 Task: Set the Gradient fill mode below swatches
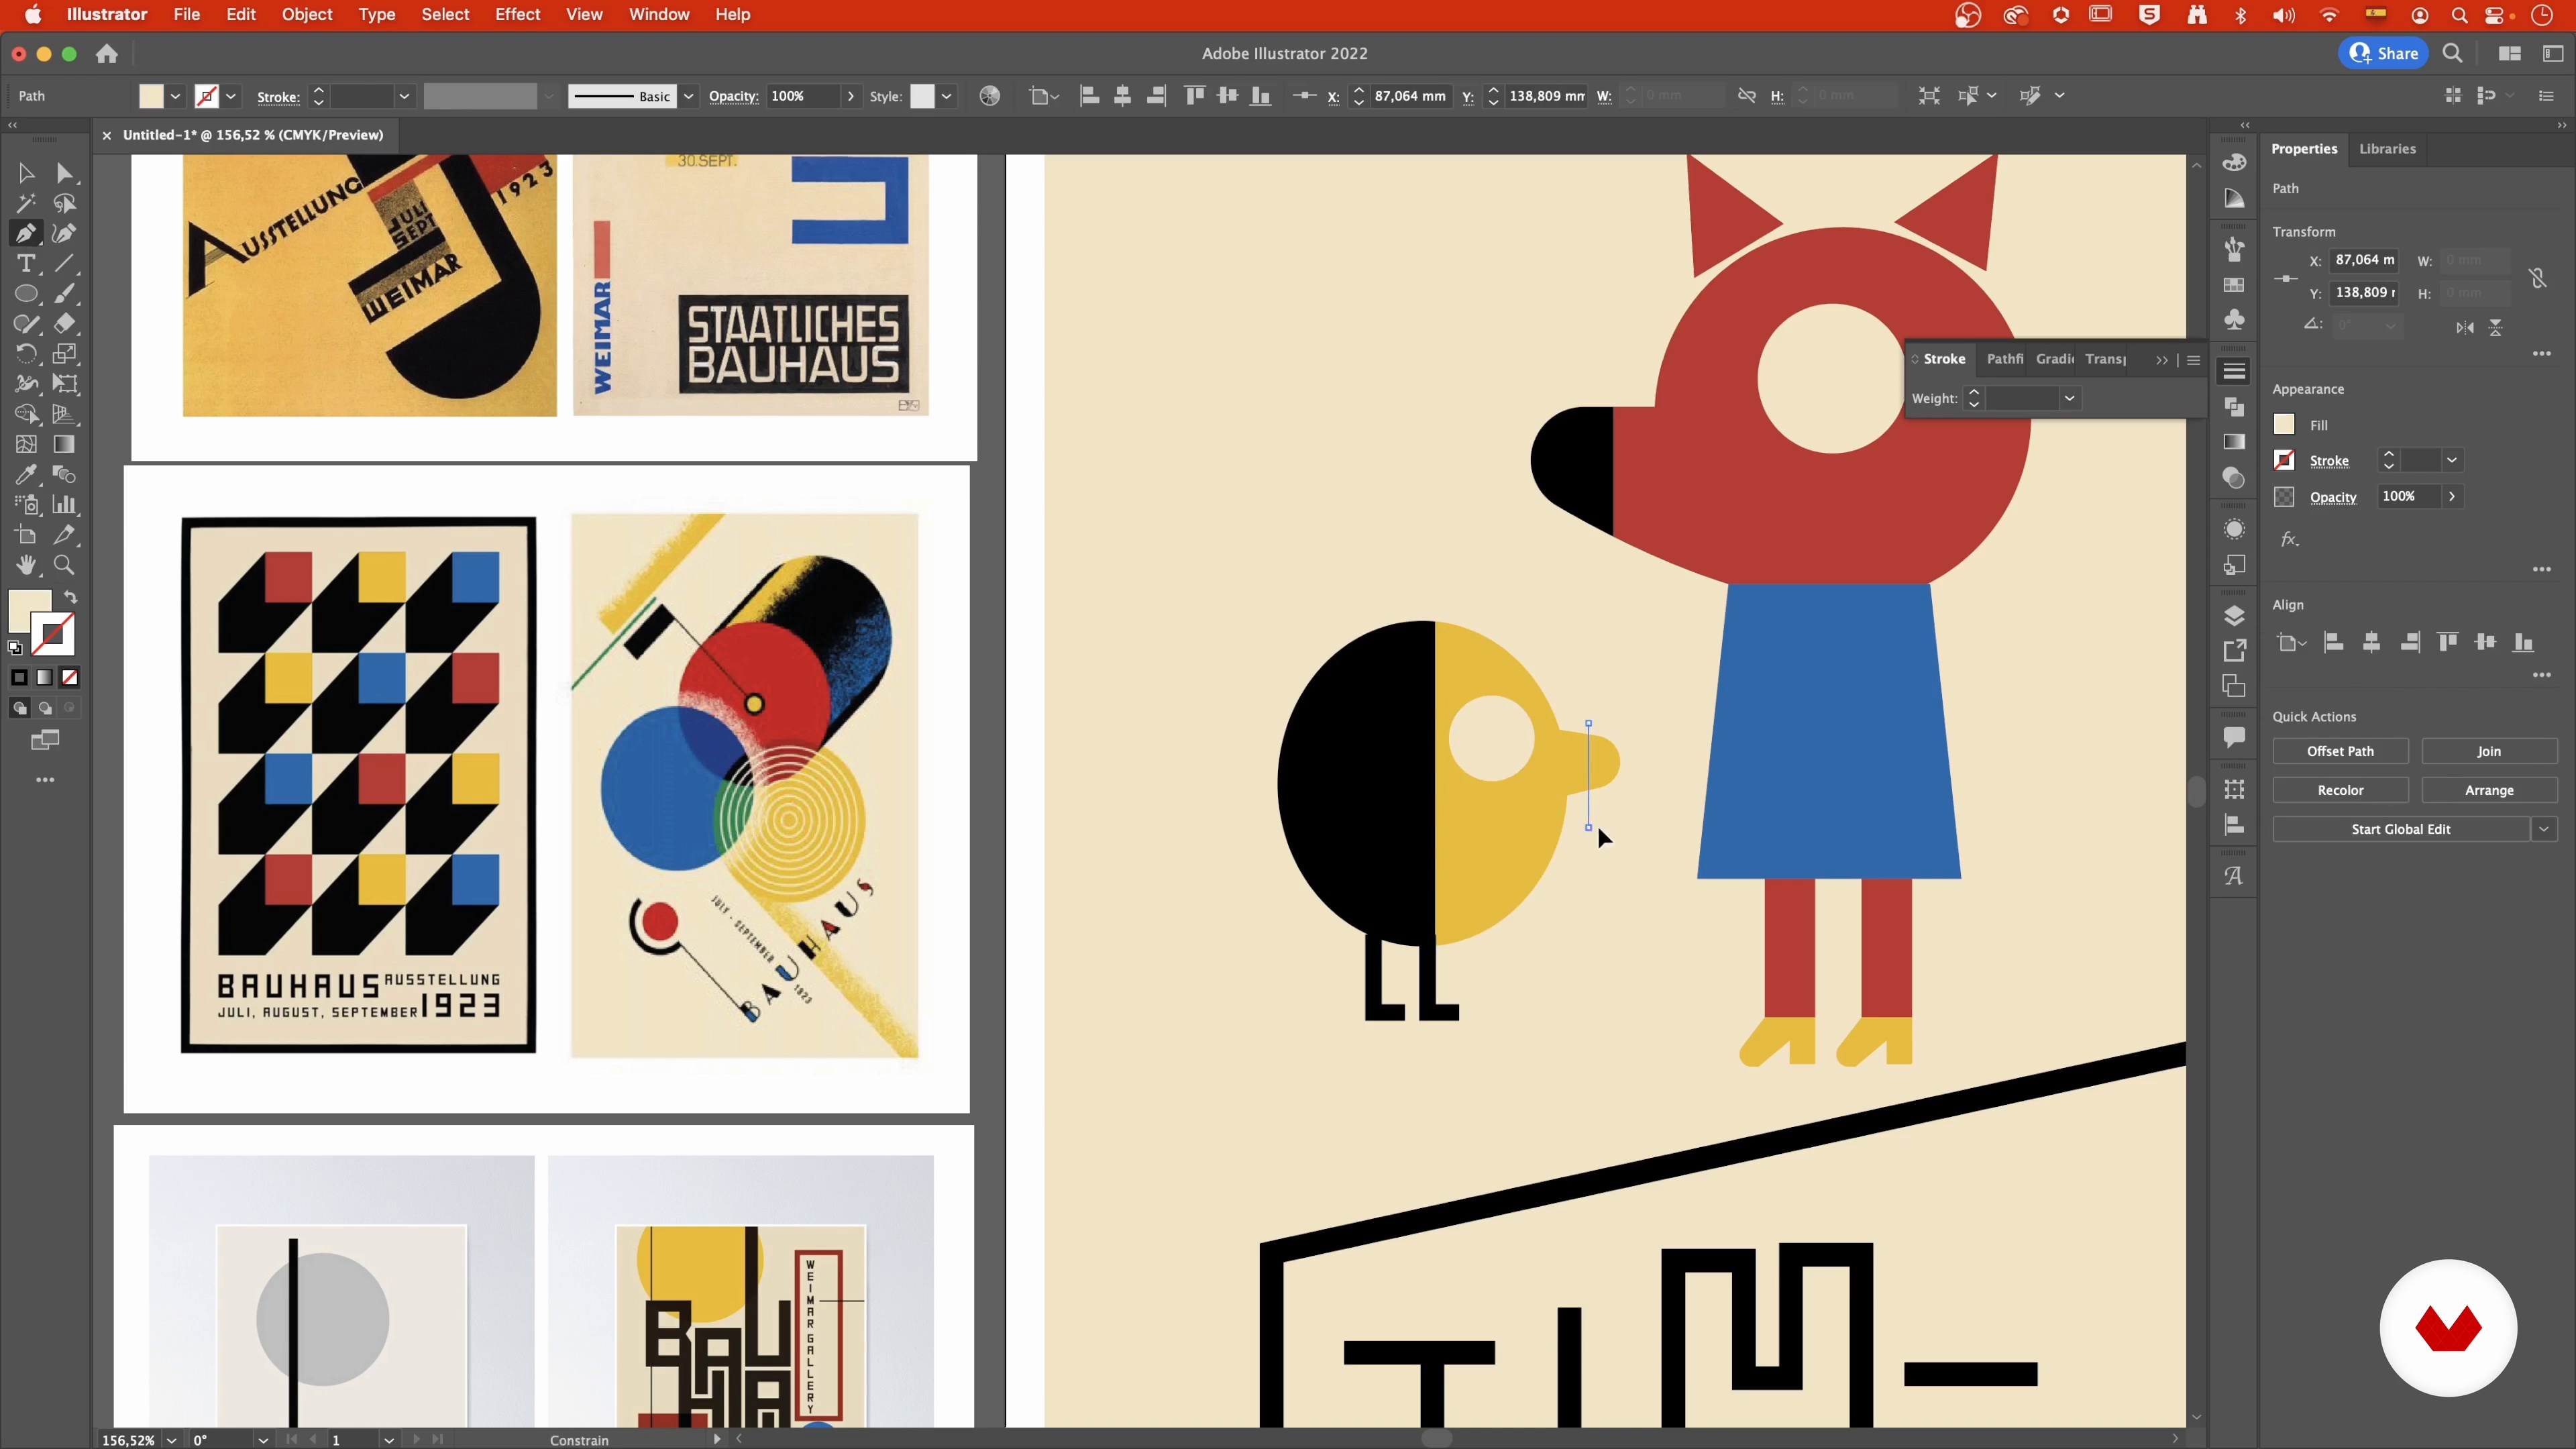tap(44, 678)
